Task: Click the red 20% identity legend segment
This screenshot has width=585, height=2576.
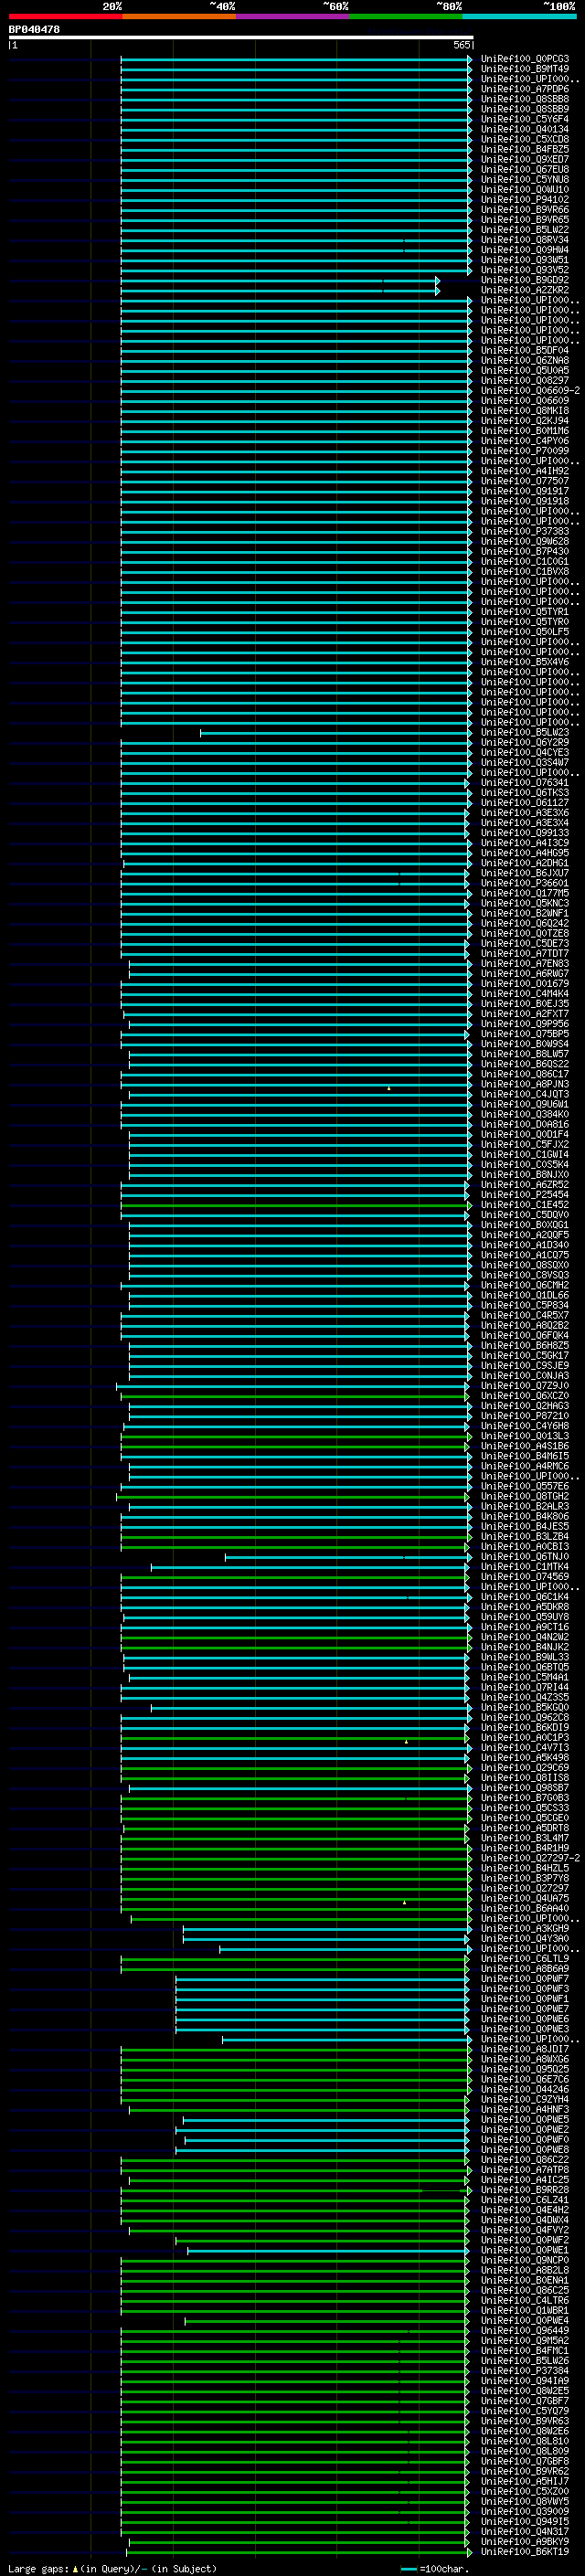Action: pyautogui.click(x=65, y=16)
